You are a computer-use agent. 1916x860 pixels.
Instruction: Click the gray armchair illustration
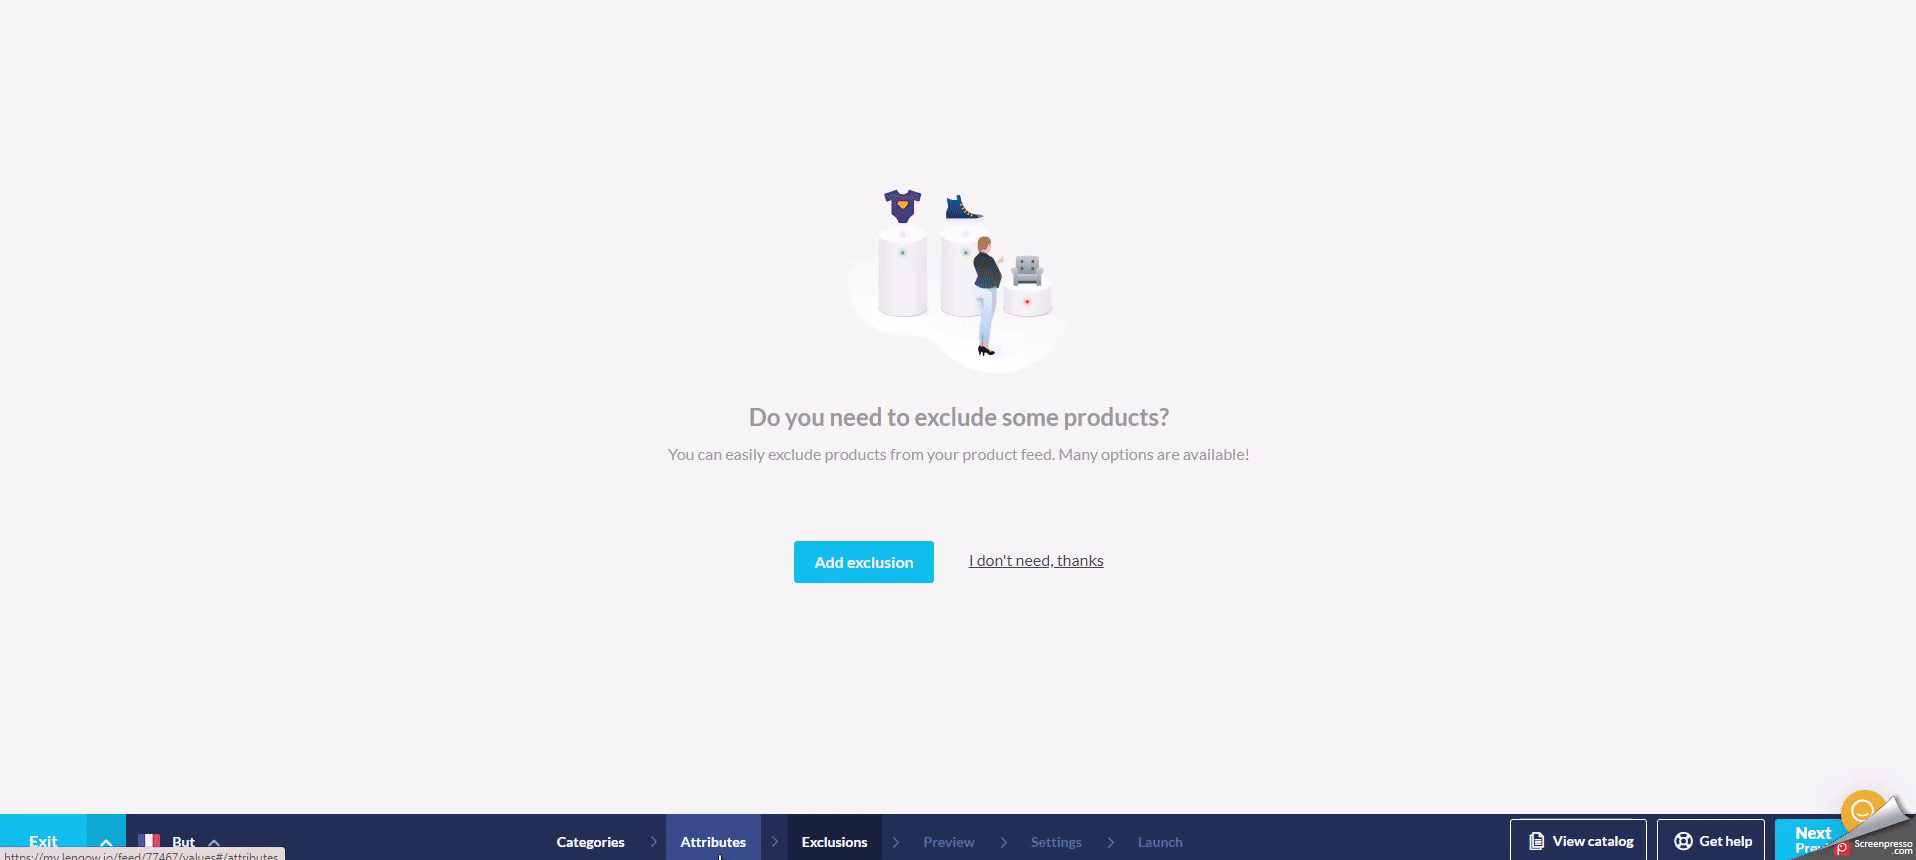(1027, 270)
